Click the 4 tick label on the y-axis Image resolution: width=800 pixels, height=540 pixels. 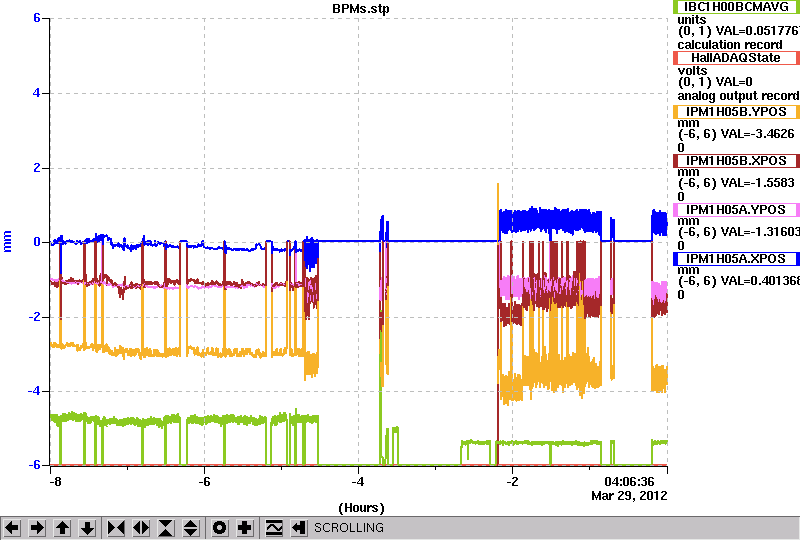point(37,93)
